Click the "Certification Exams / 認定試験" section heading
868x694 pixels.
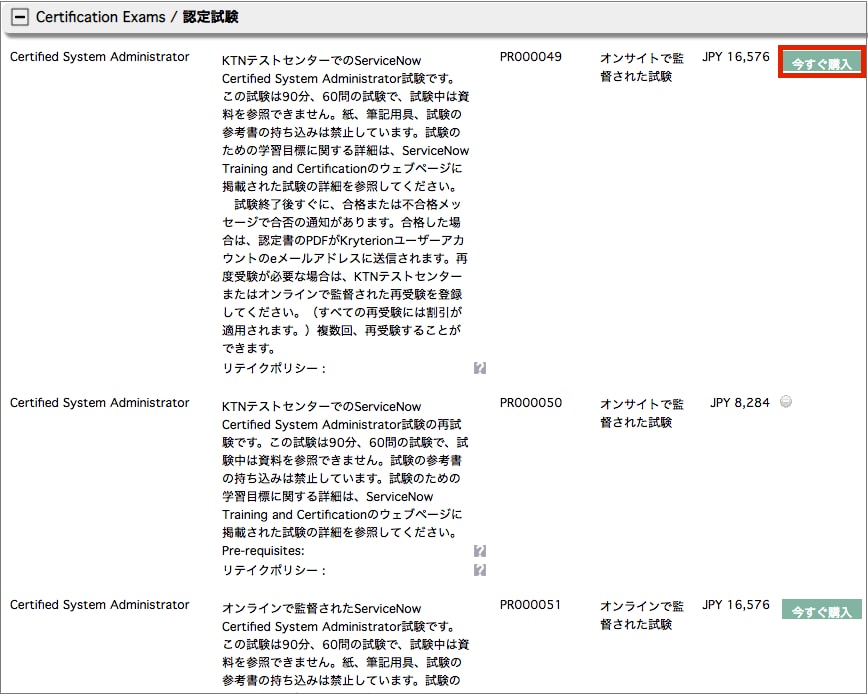(x=137, y=17)
